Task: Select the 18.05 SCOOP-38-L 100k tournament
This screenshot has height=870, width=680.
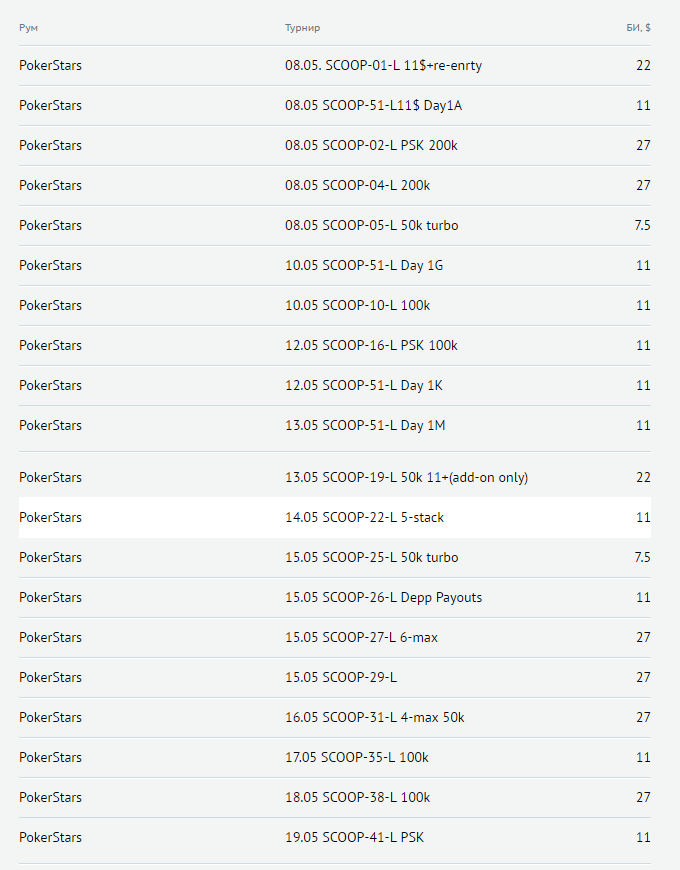Action: tap(357, 798)
